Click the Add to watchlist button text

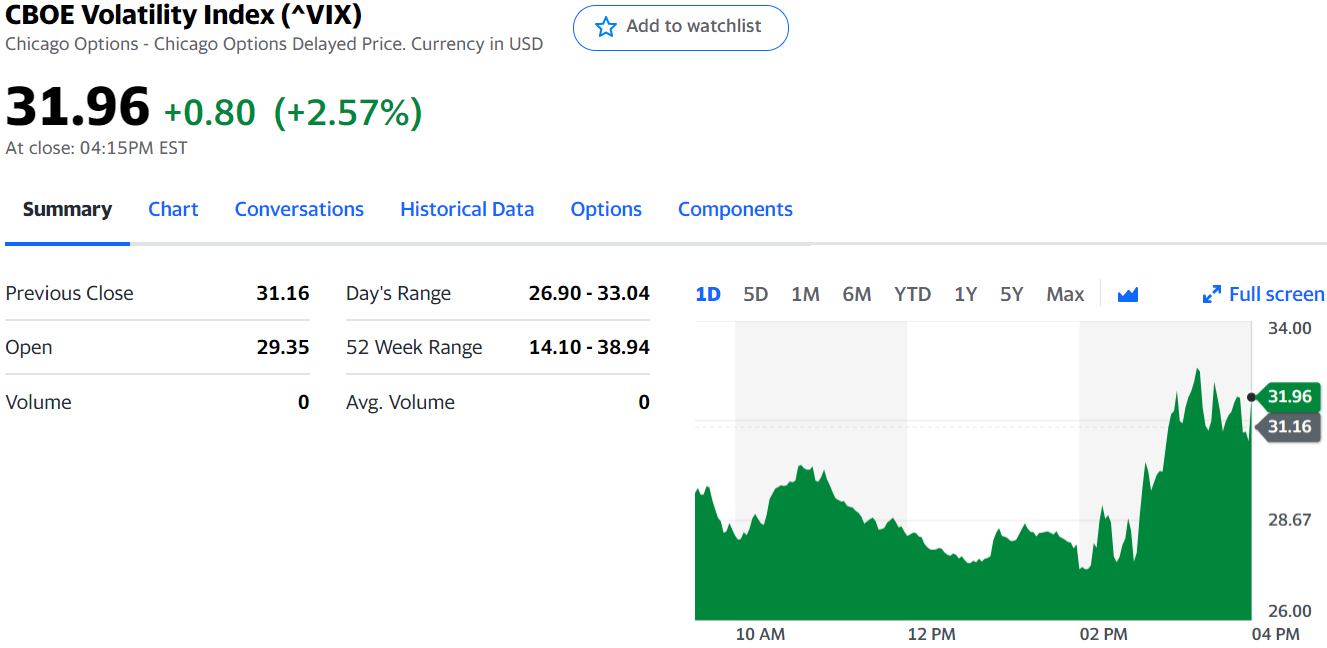[693, 26]
